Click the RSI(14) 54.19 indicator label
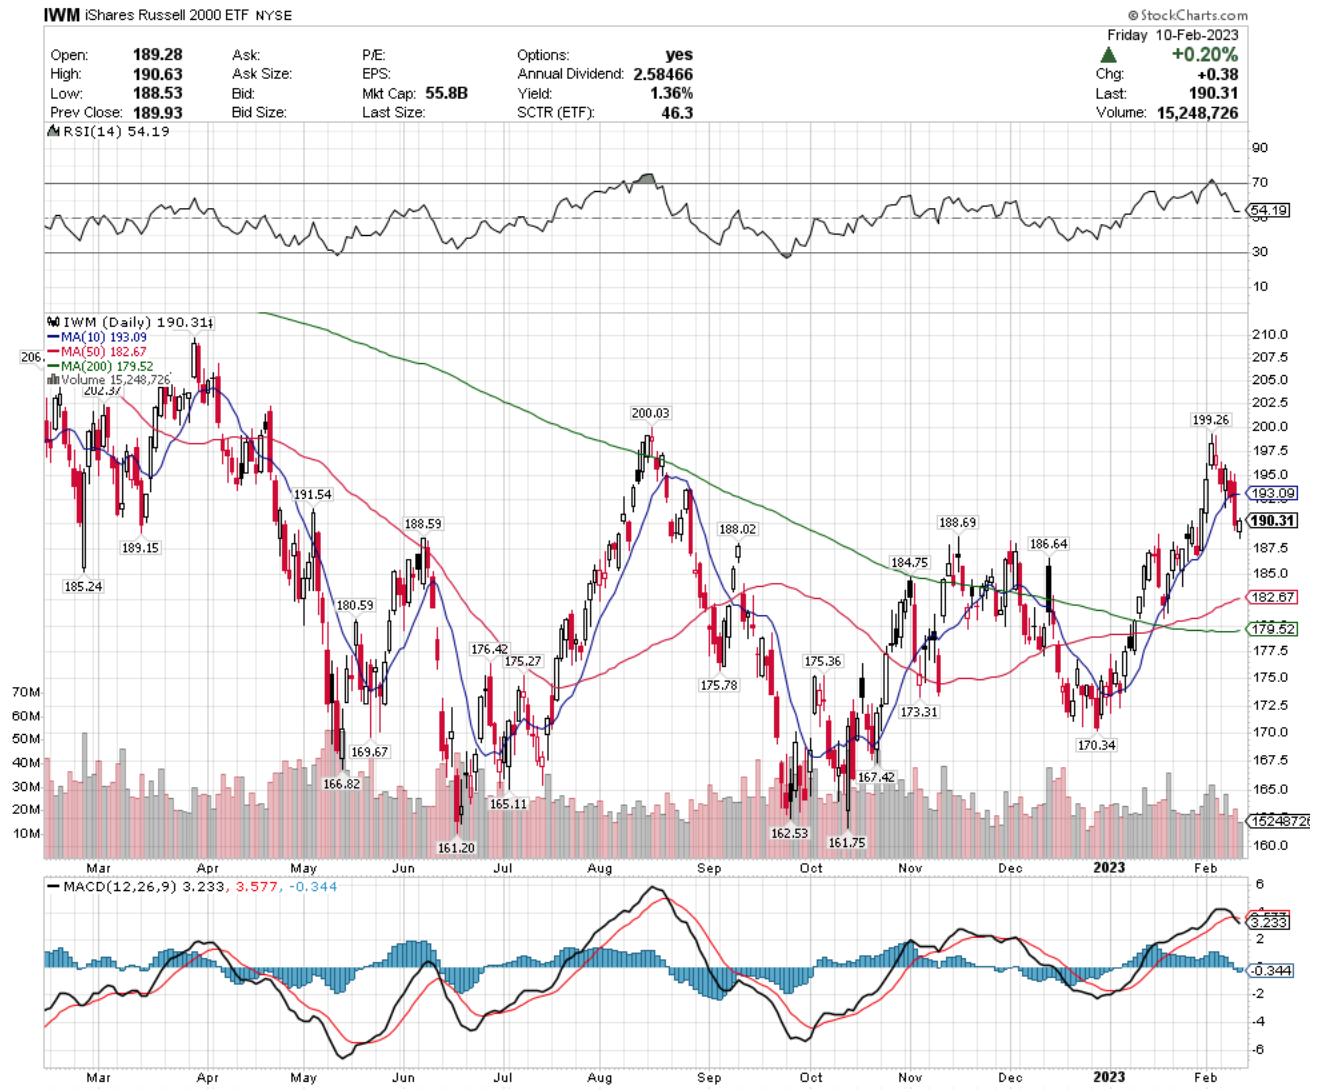This screenshot has height=1090, width=1324. pos(109,131)
